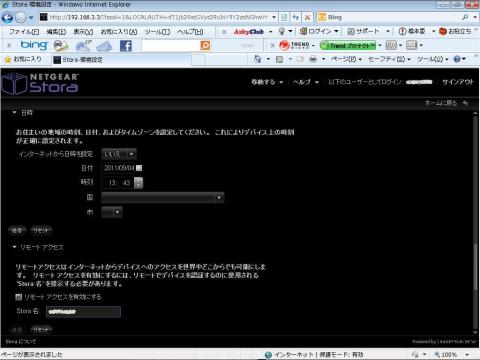Open the セーフティ(S) command bar menu
Viewport: 480px width, 360px height.
[389, 59]
